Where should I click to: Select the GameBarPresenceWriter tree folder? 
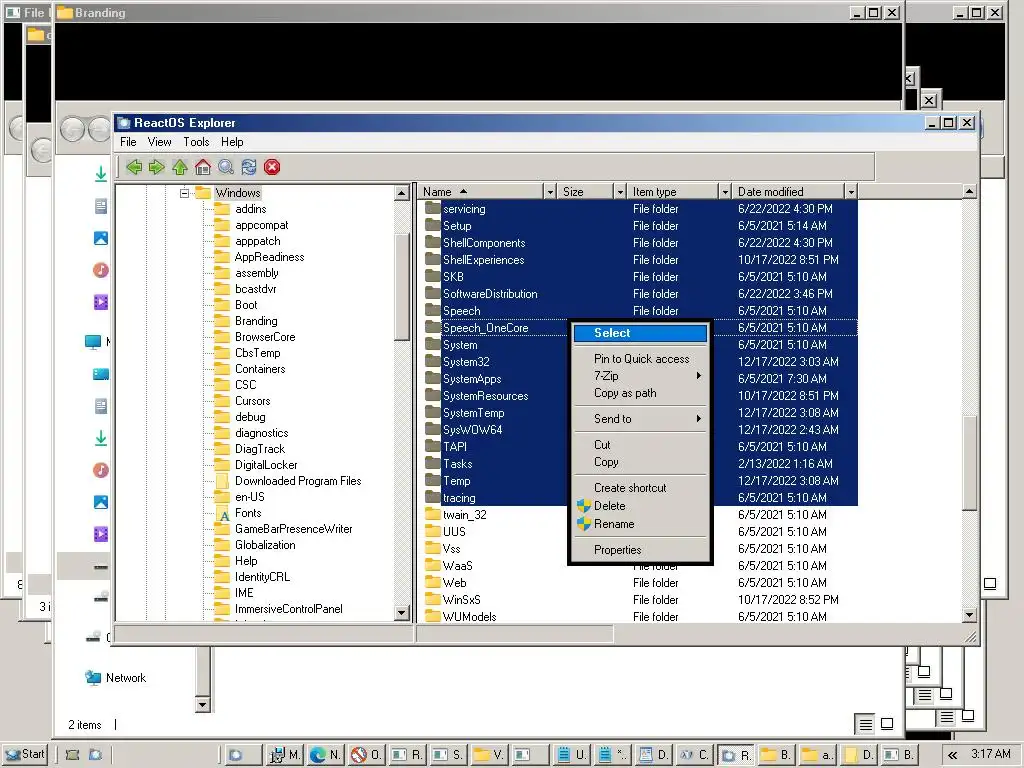pyautogui.click(x=293, y=529)
